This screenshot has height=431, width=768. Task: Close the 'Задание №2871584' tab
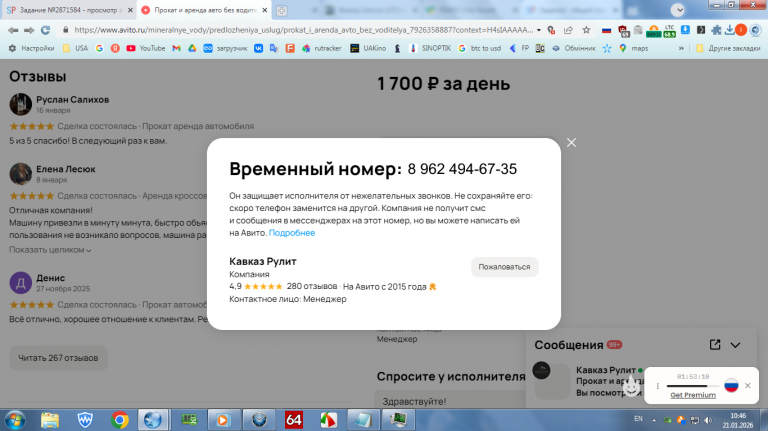pyautogui.click(x=130, y=10)
